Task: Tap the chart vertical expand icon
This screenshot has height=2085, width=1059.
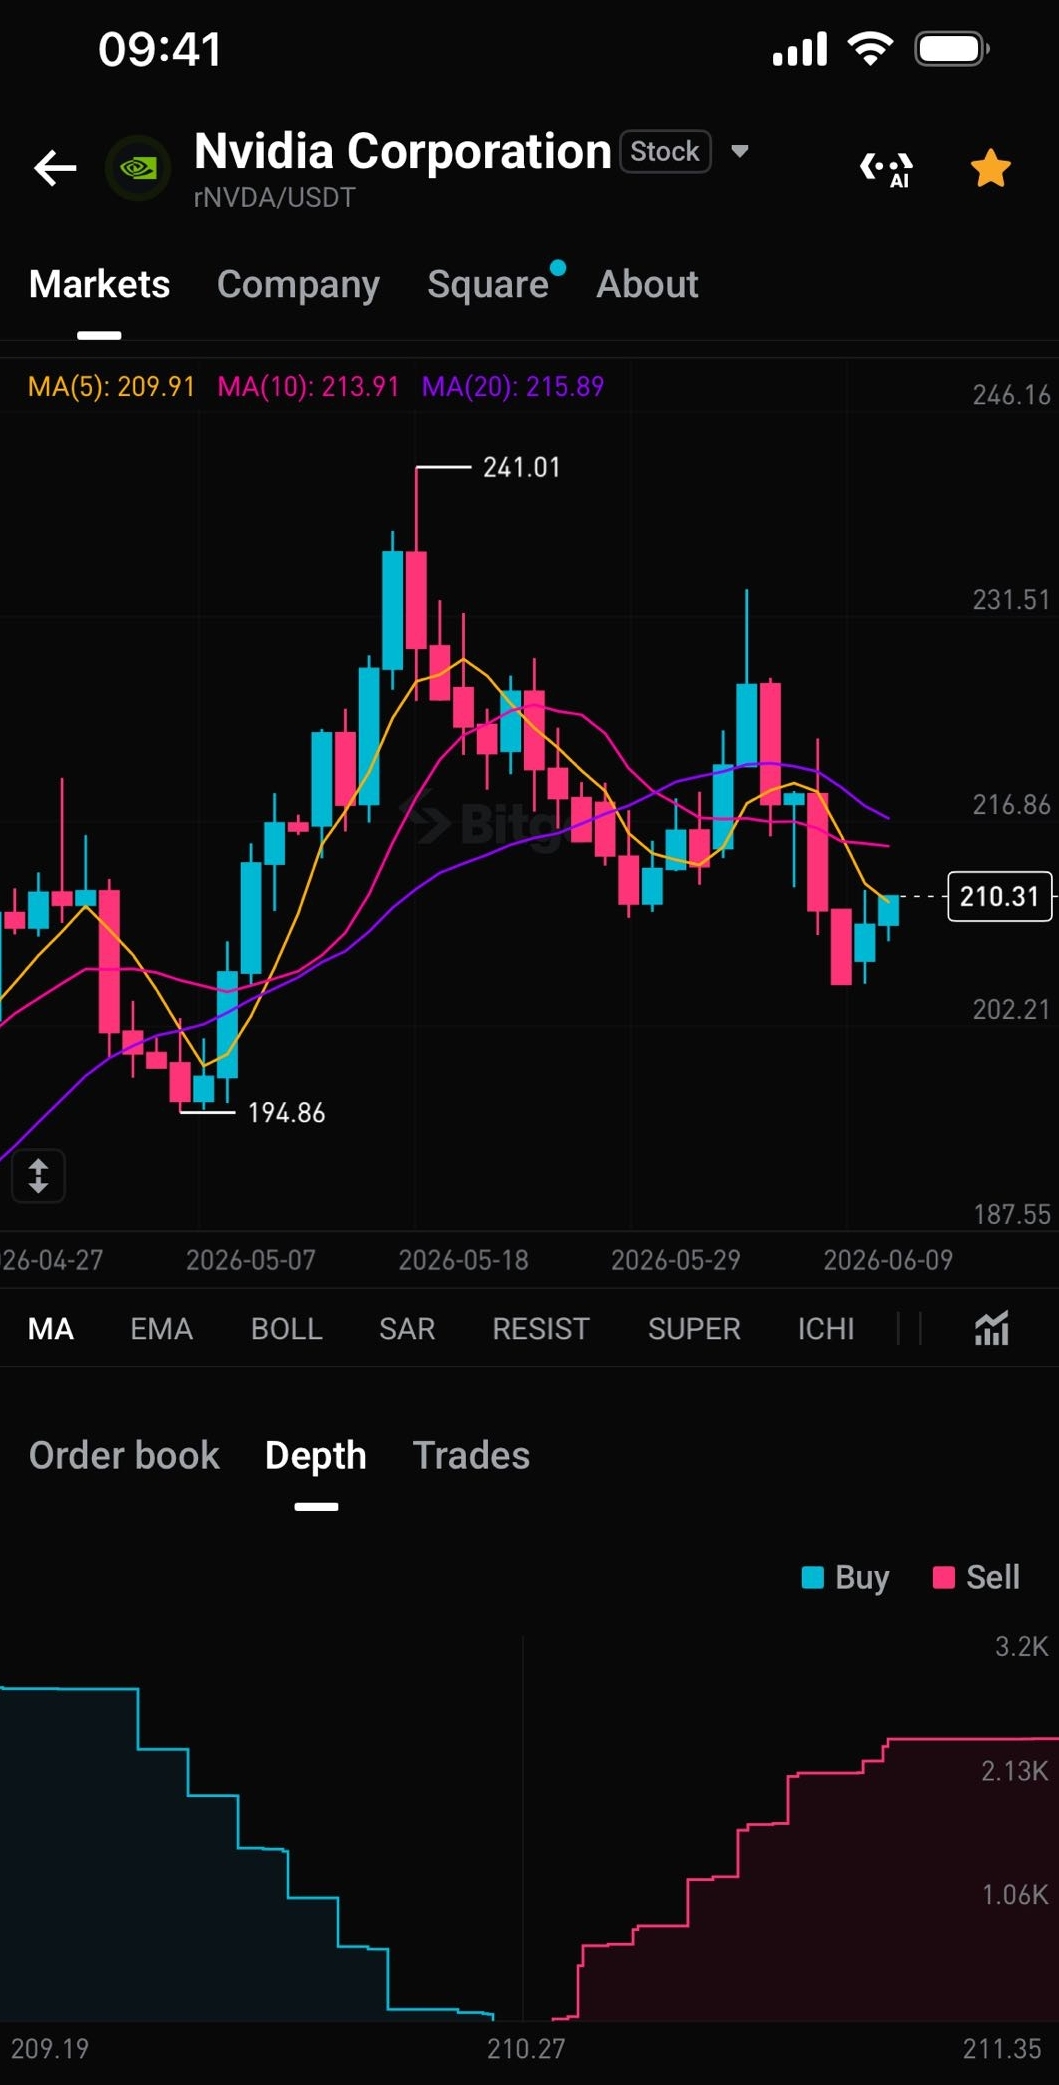Action: point(38,1176)
